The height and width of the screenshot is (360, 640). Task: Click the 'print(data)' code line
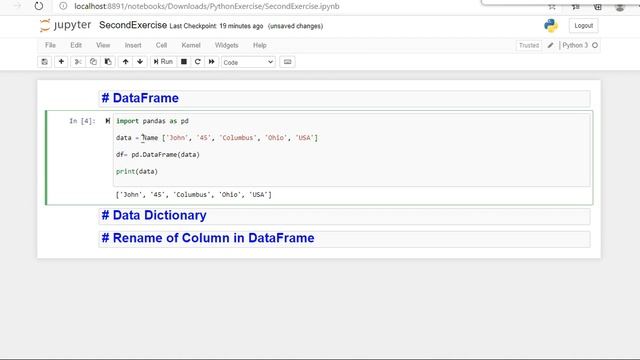[x=137, y=171]
